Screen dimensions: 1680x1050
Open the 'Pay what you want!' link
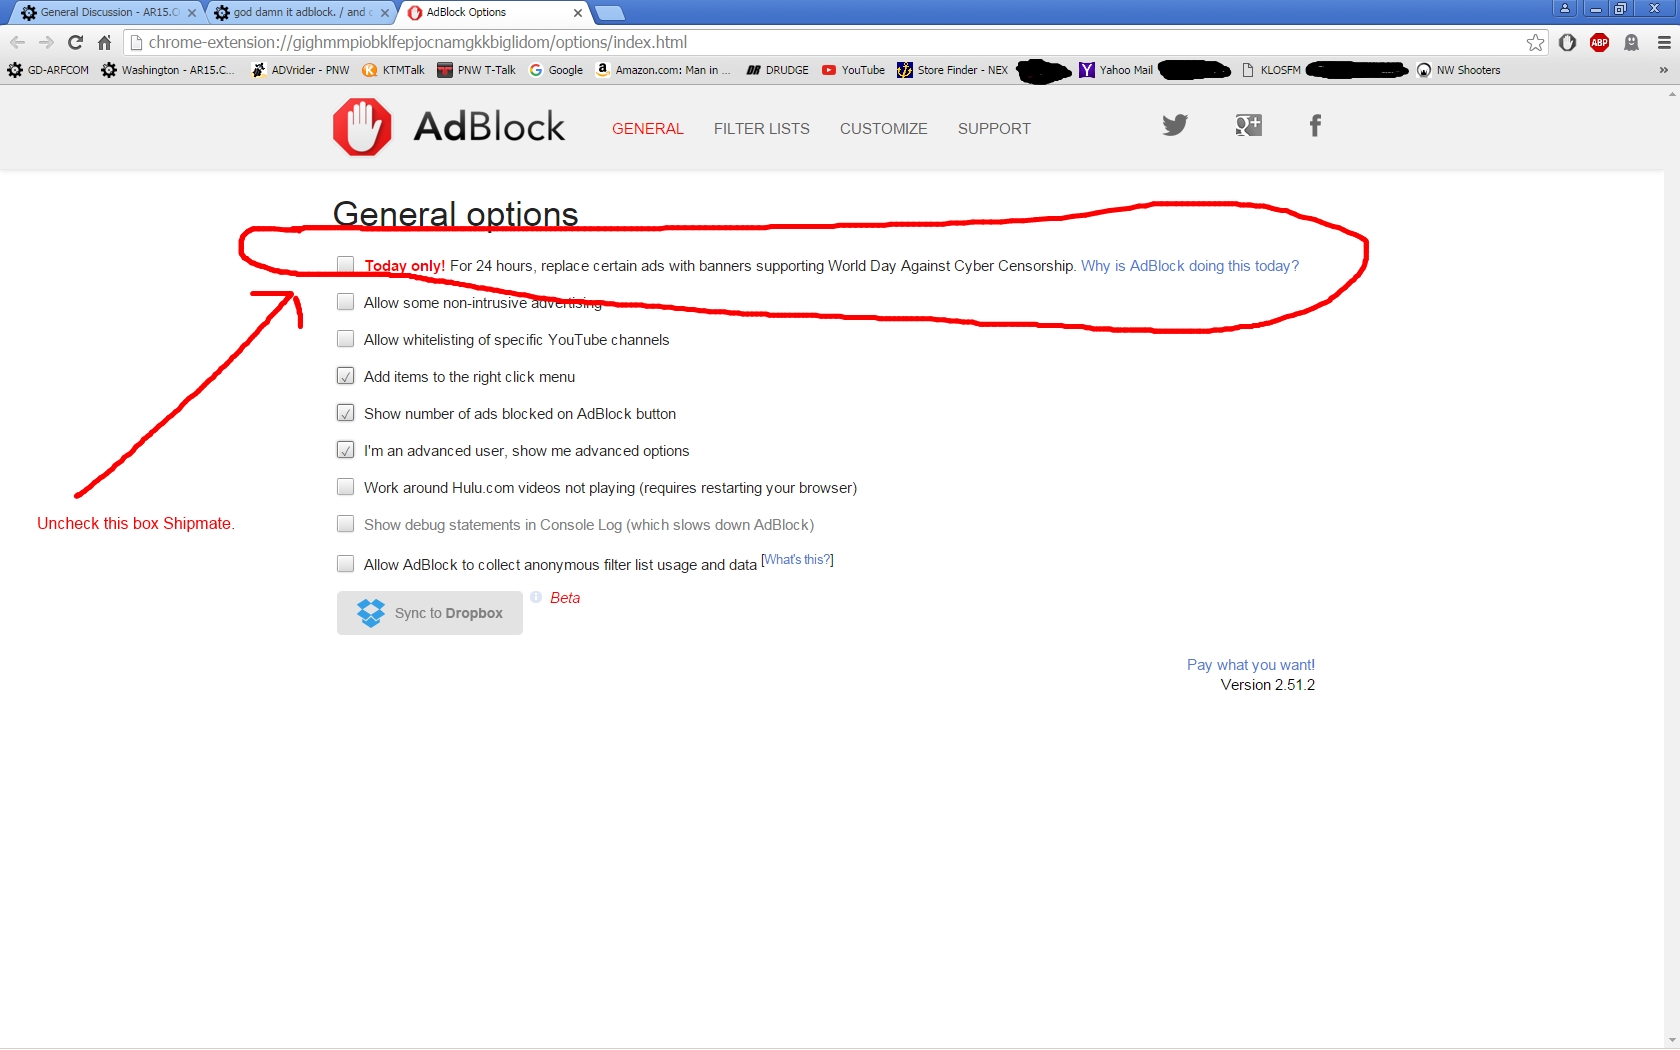coord(1251,665)
